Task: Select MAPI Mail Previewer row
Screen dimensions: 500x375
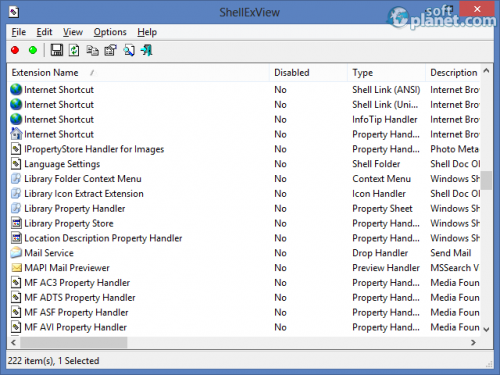Action: pyautogui.click(x=244, y=268)
